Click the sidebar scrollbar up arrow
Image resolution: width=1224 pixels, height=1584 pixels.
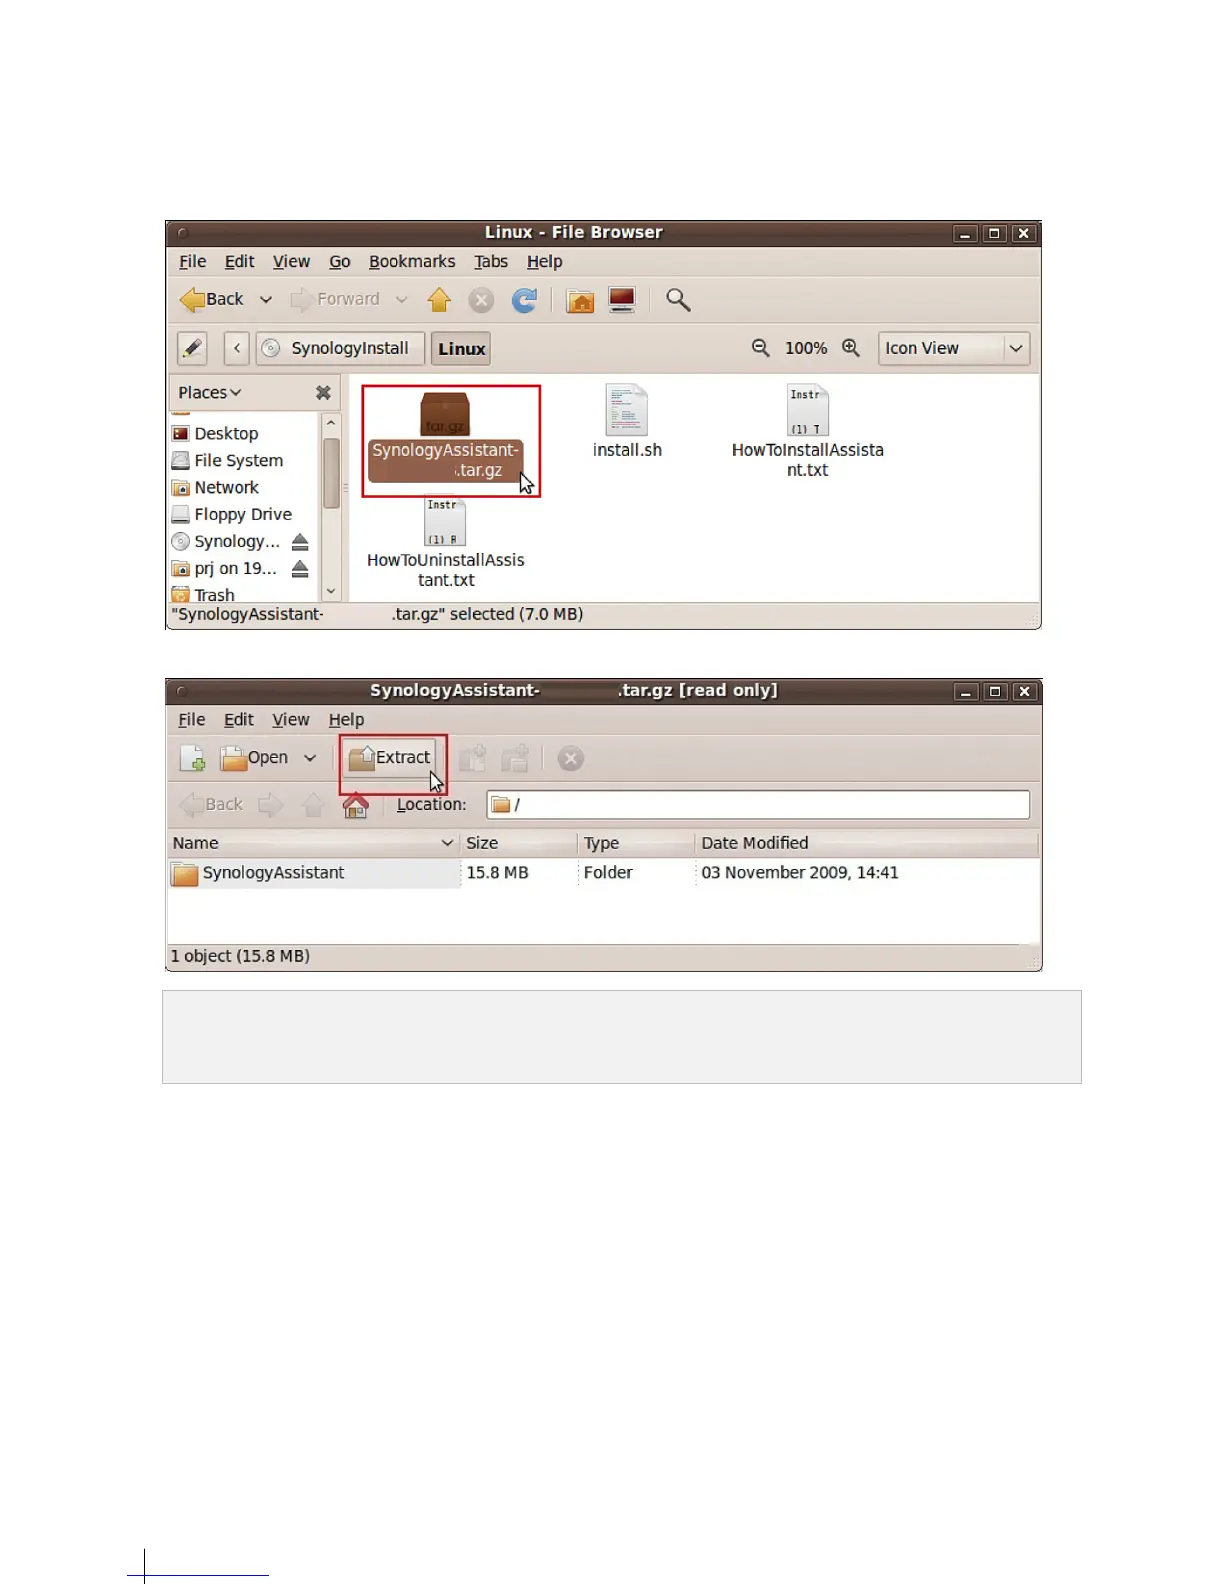pos(331,424)
